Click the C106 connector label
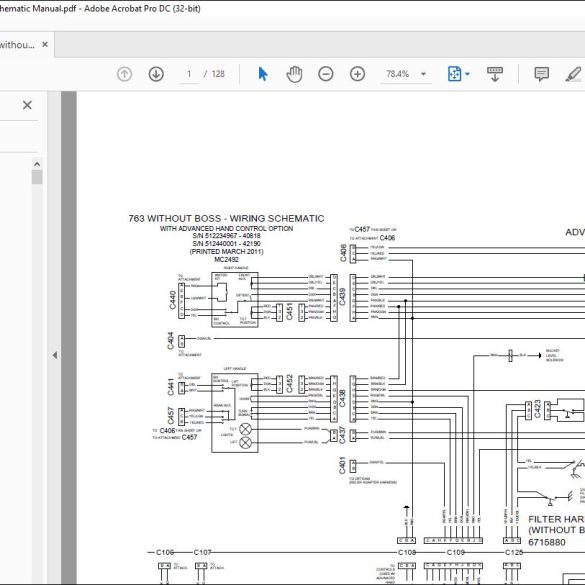 coord(165,552)
